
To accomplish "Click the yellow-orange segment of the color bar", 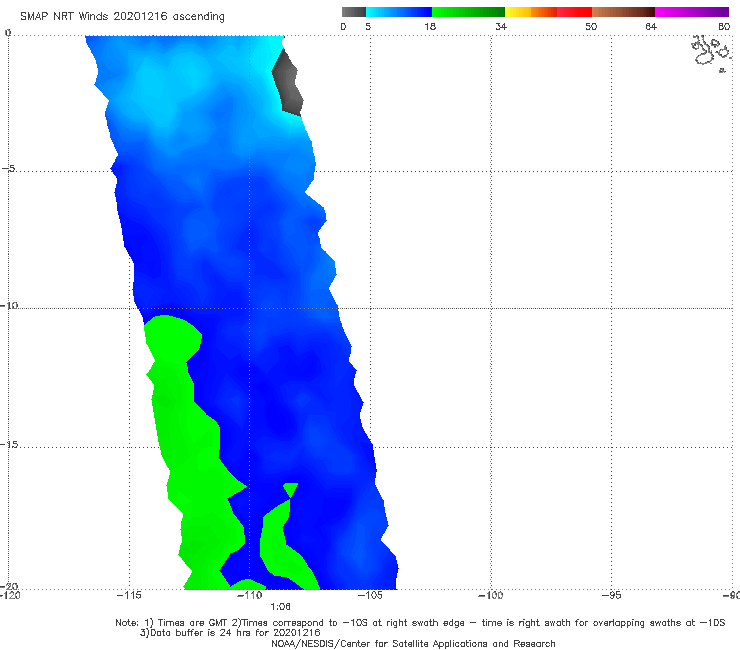I will [531, 12].
